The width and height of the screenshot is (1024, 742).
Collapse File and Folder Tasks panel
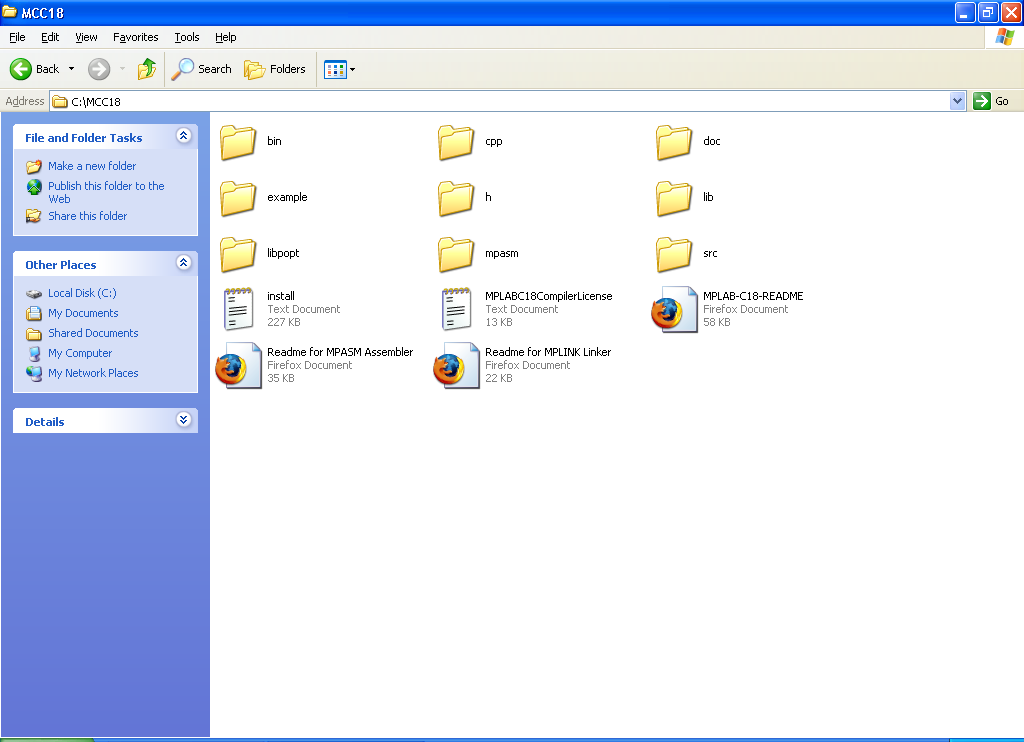point(184,136)
